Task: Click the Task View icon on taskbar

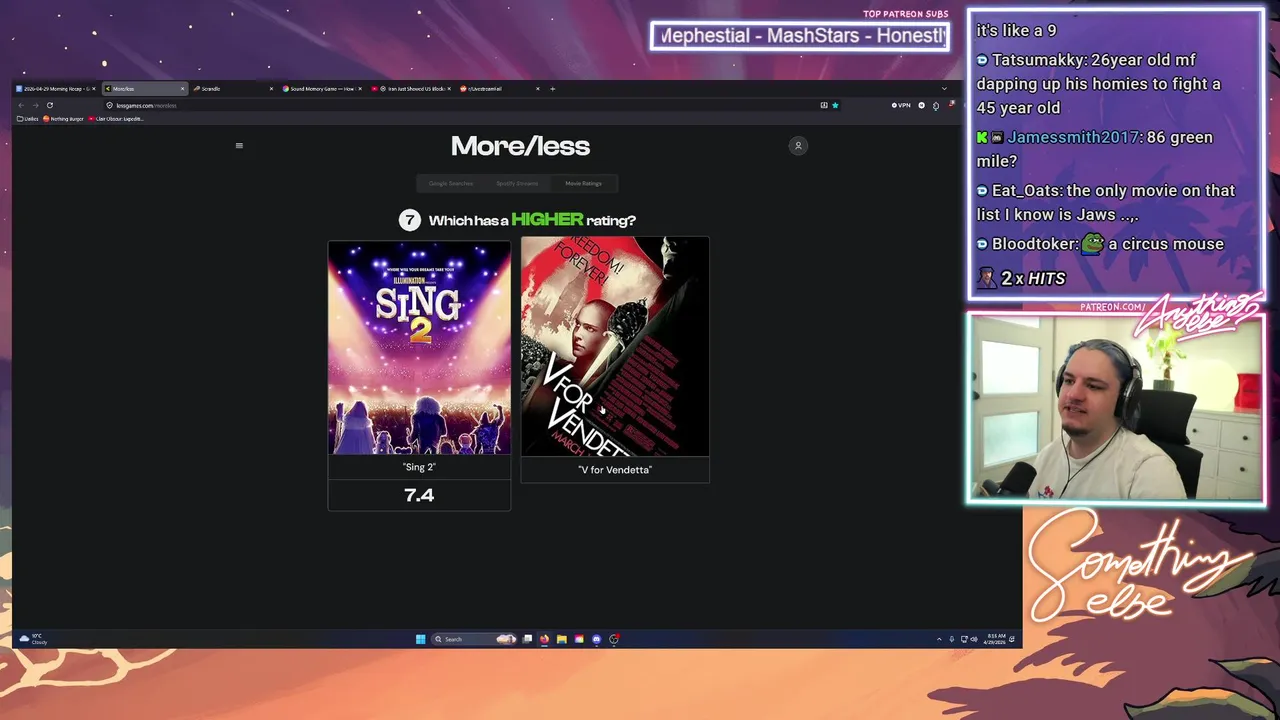Action: [x=527, y=639]
